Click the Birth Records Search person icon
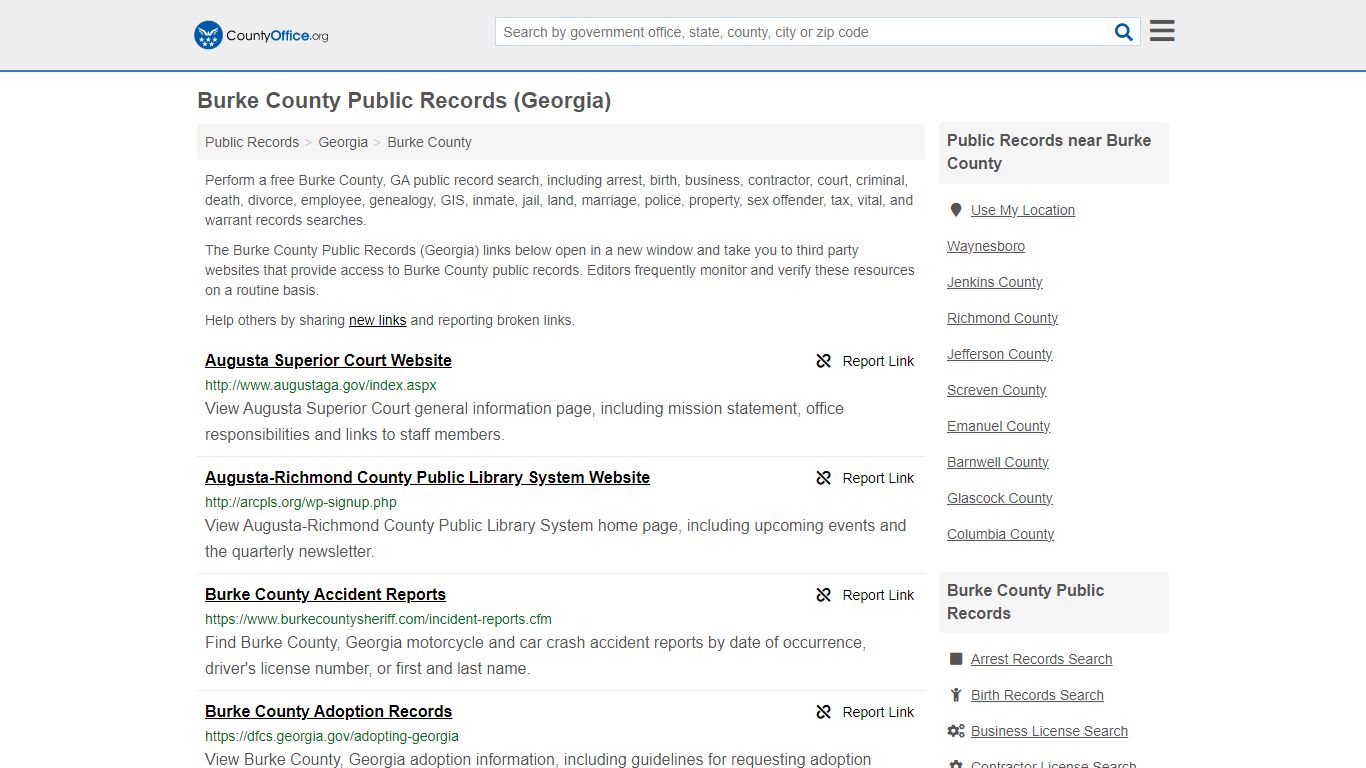1366x768 pixels. (956, 695)
